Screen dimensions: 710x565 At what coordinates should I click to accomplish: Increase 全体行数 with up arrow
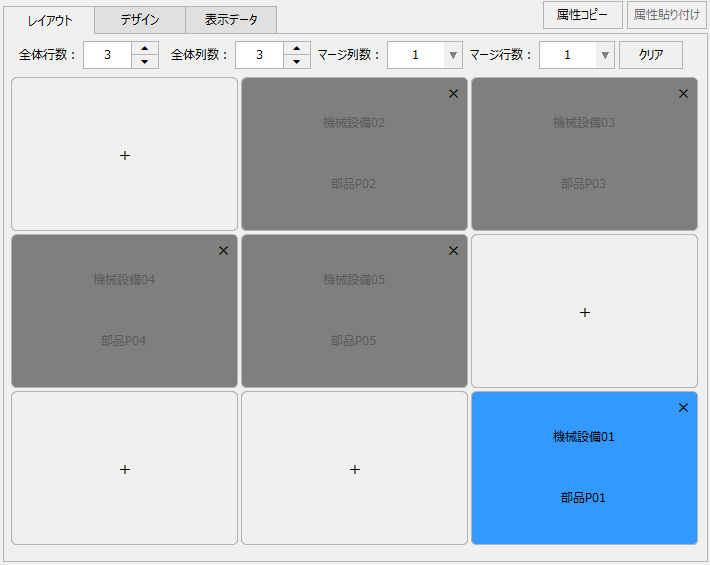[x=145, y=48]
